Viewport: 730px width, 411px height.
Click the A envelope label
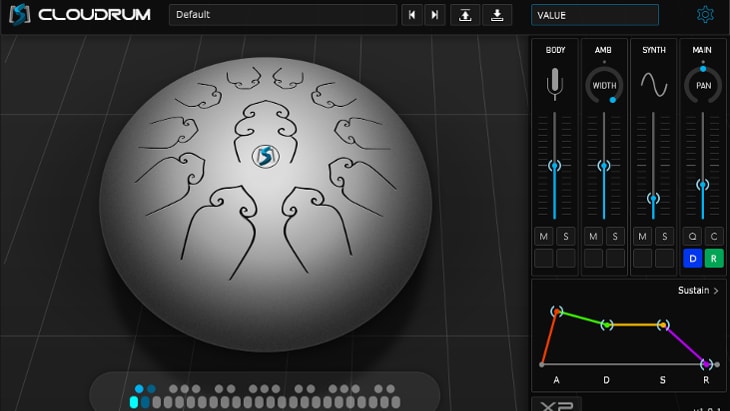pyautogui.click(x=556, y=380)
